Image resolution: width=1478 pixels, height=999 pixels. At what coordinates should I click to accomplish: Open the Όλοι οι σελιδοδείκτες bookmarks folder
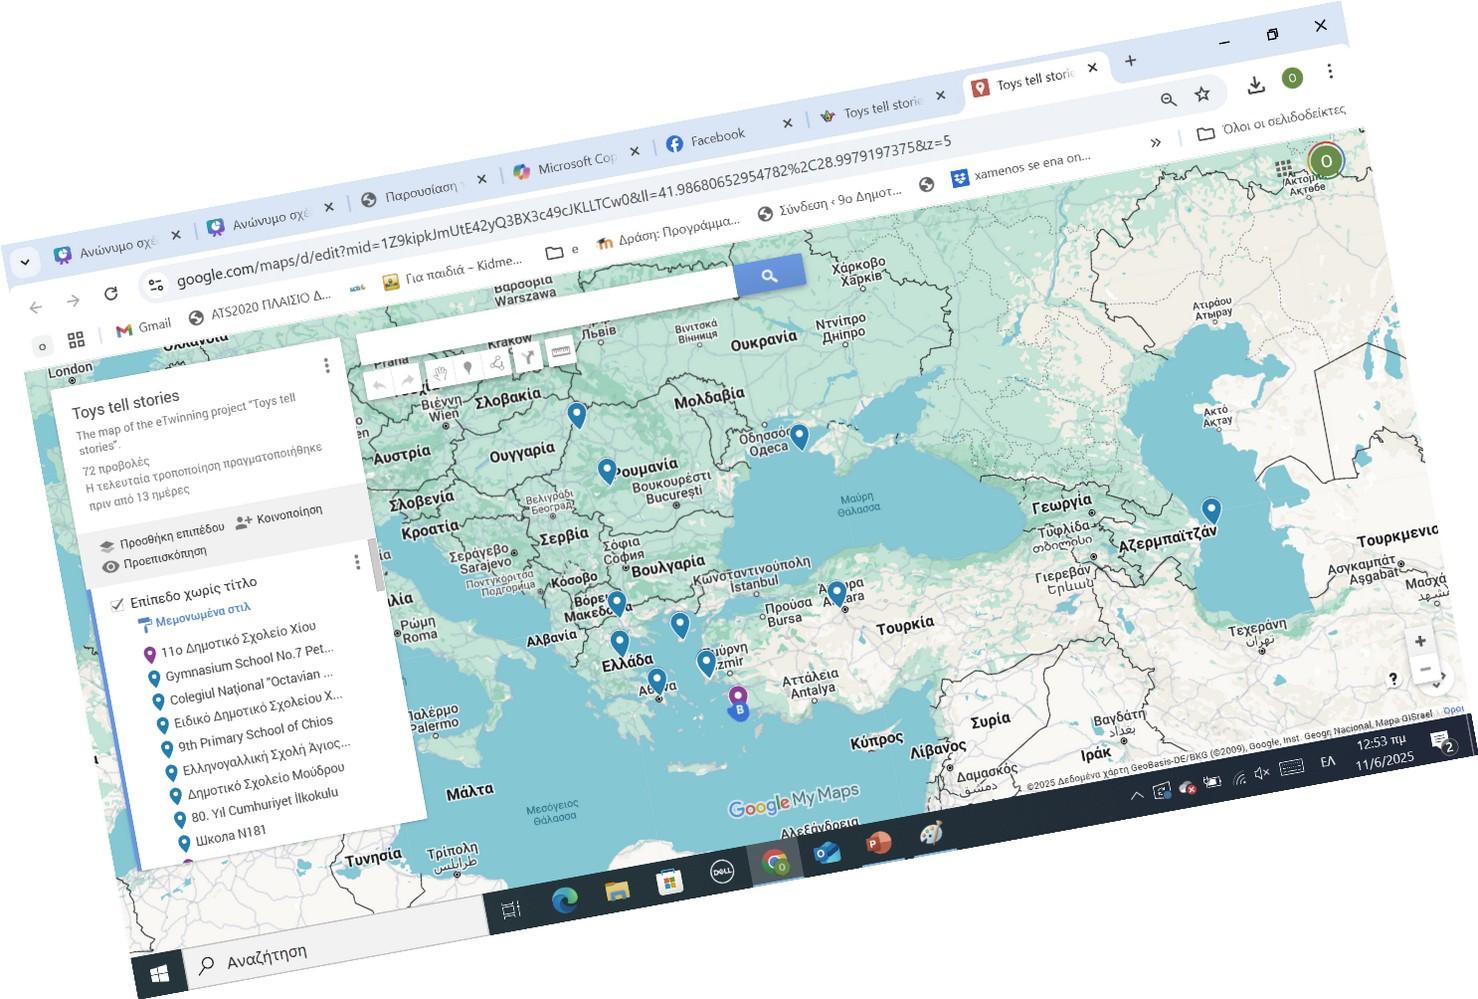pos(1272,121)
